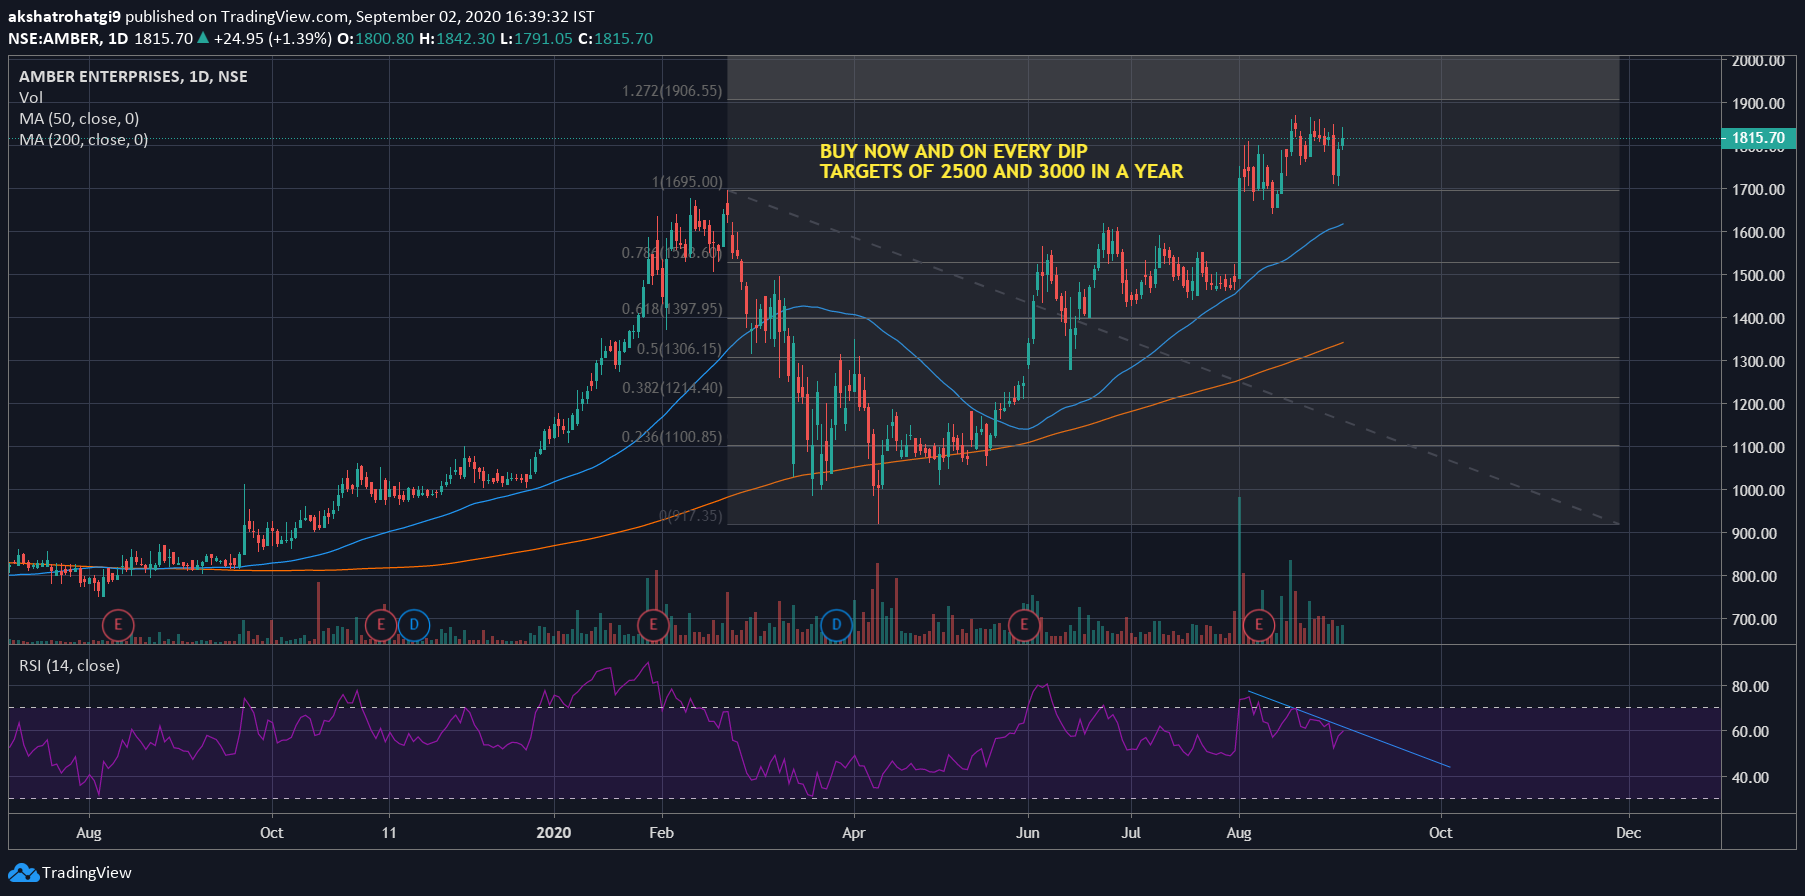1805x896 pixels.
Task: Click the C:1815.70 close value
Action: coord(615,38)
